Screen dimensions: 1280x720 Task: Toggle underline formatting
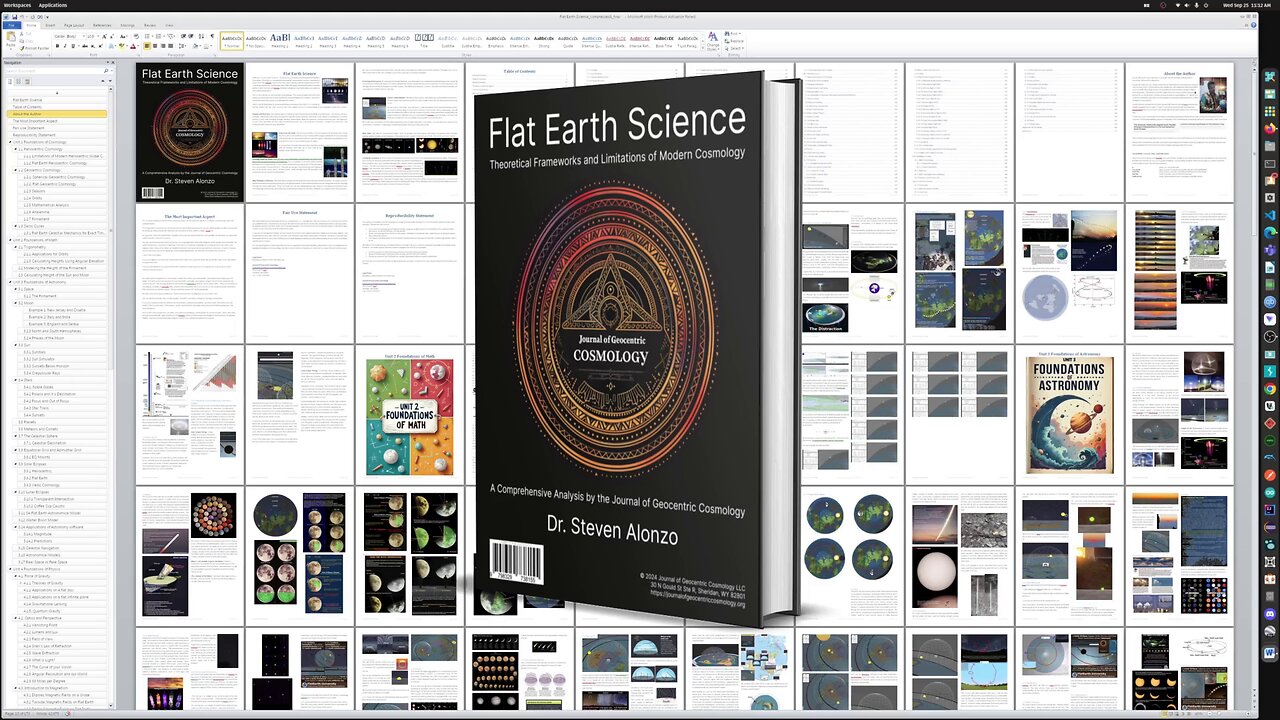pos(73,46)
